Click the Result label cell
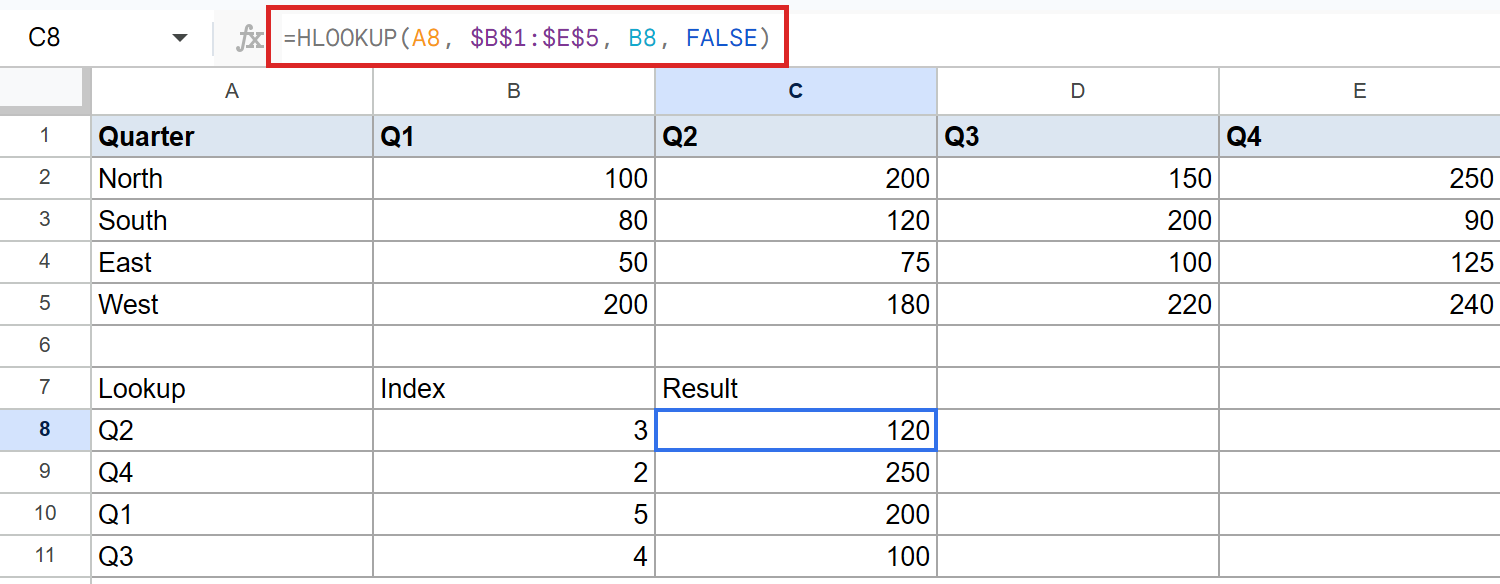Screen dimensions: 1500x584 pos(796,388)
